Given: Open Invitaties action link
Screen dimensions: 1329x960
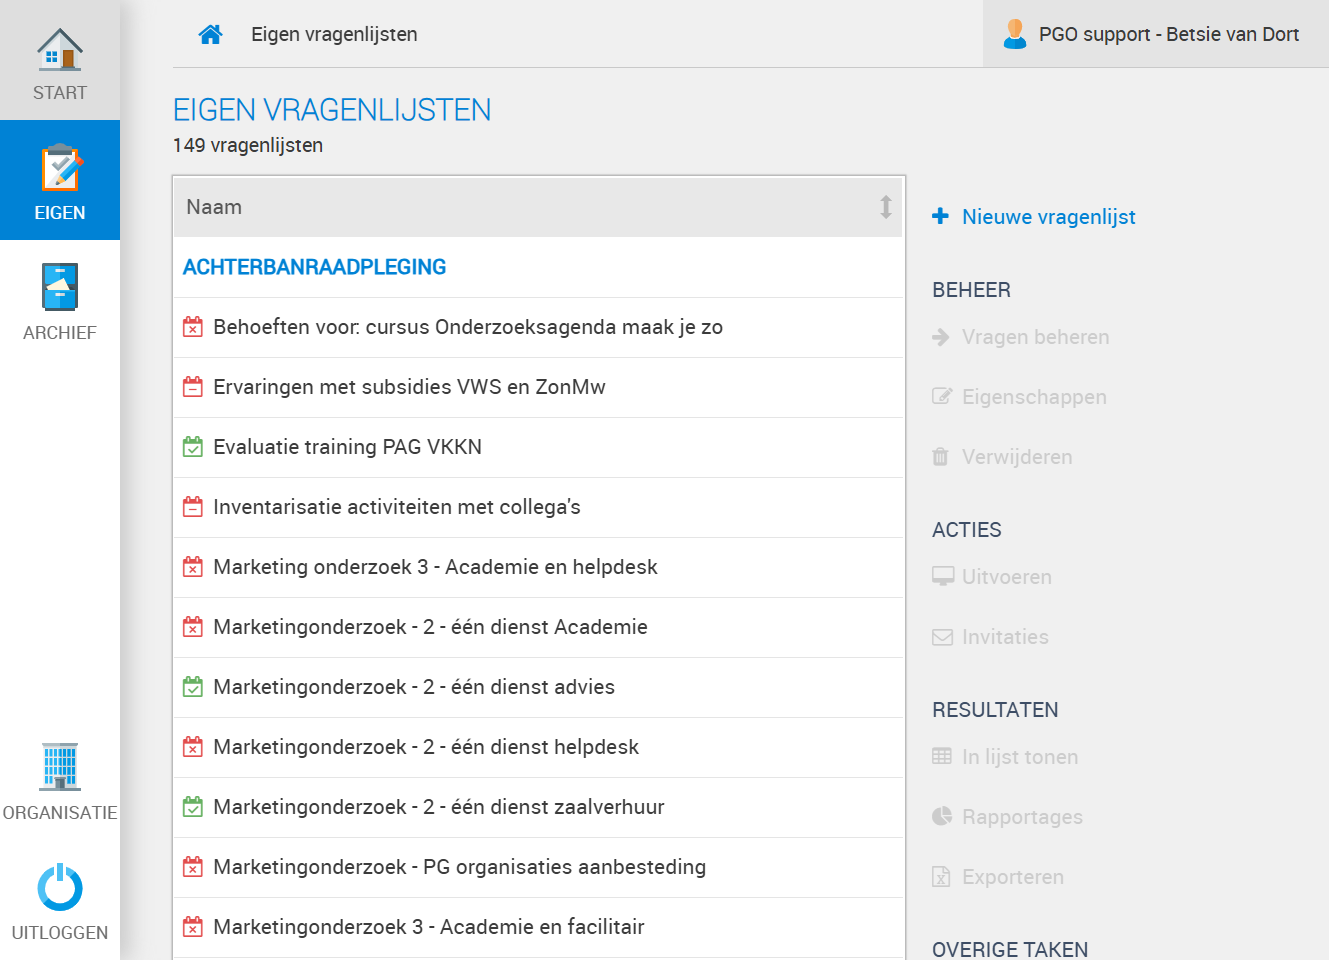Looking at the screenshot, I should [x=1005, y=637].
